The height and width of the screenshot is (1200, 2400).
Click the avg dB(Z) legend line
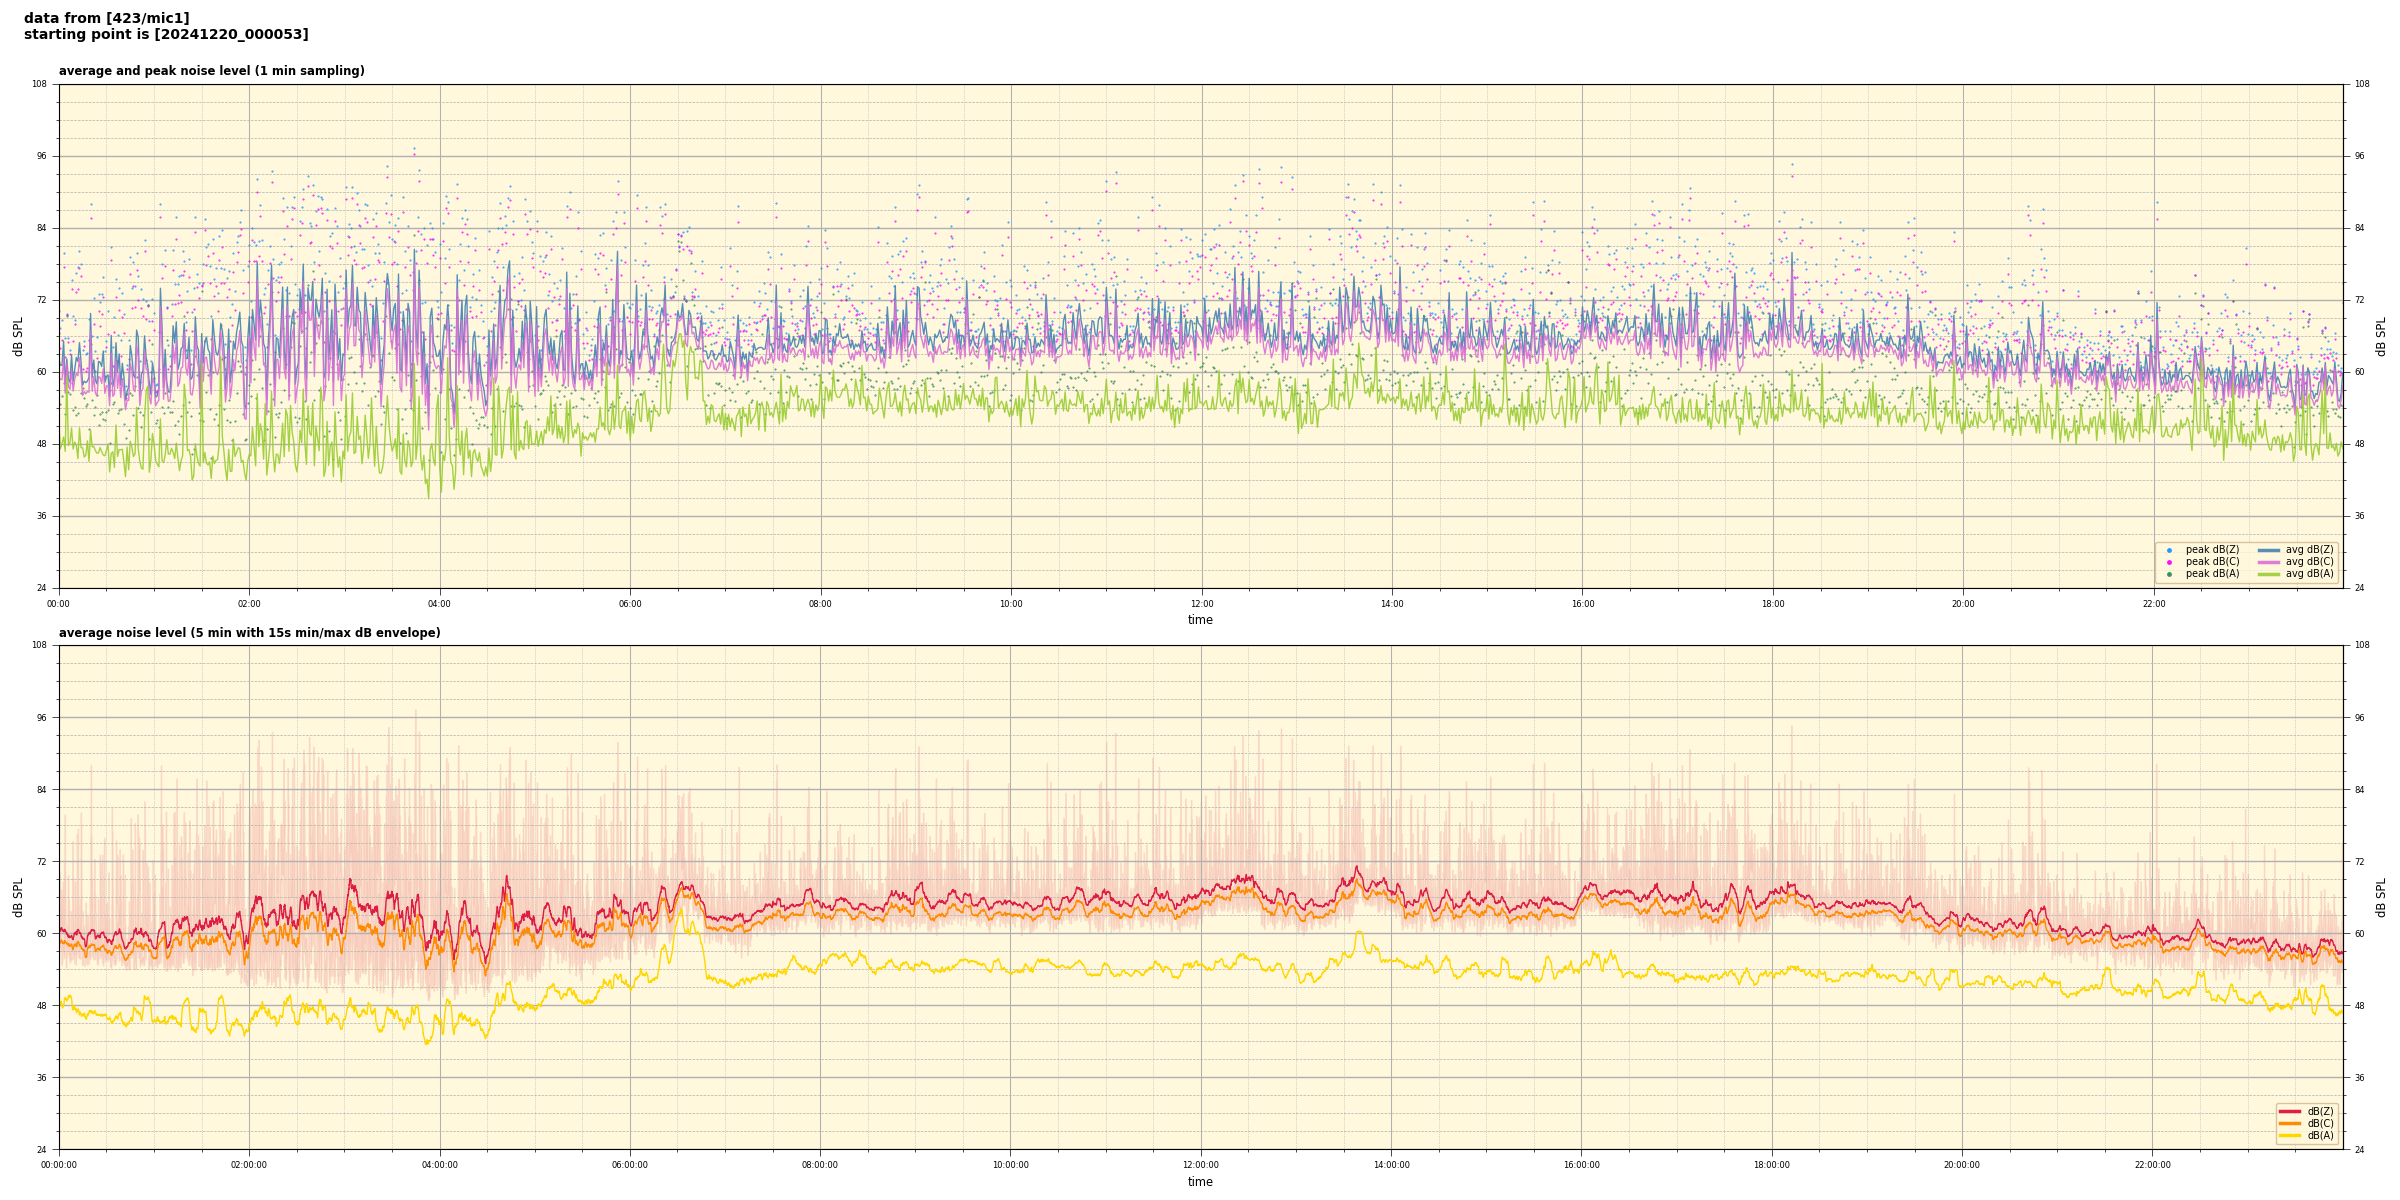pos(2269,550)
